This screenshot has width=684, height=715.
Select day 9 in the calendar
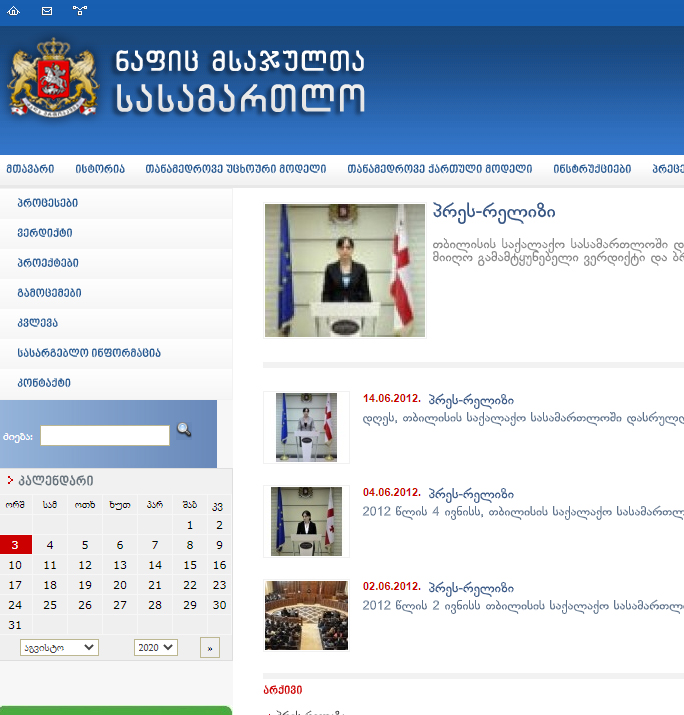click(x=219, y=545)
